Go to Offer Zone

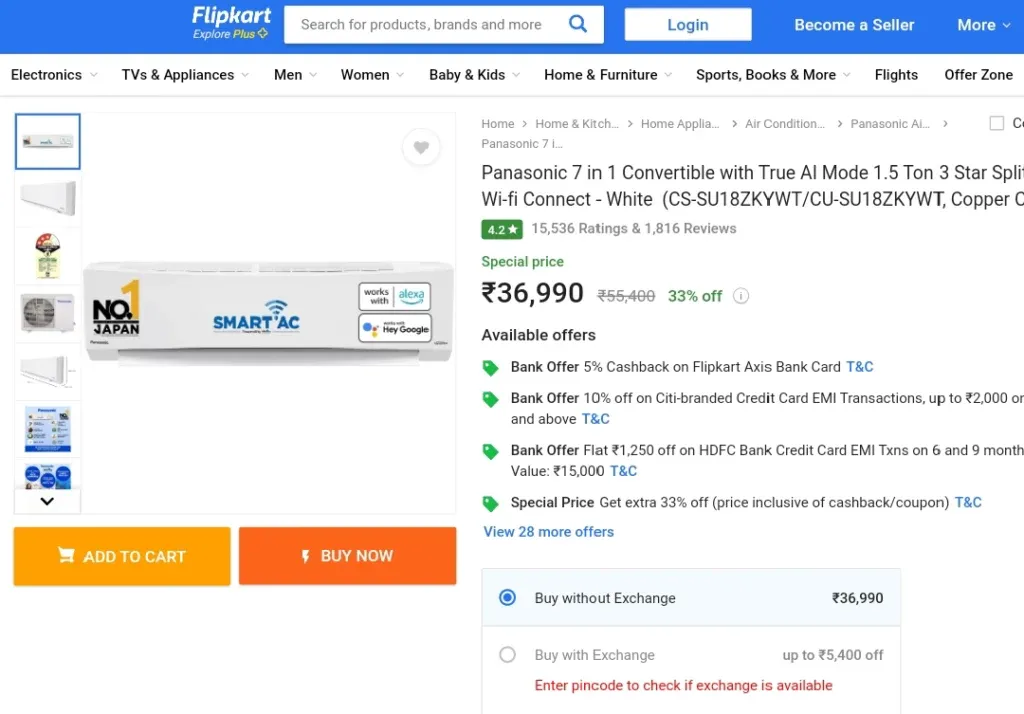[978, 74]
